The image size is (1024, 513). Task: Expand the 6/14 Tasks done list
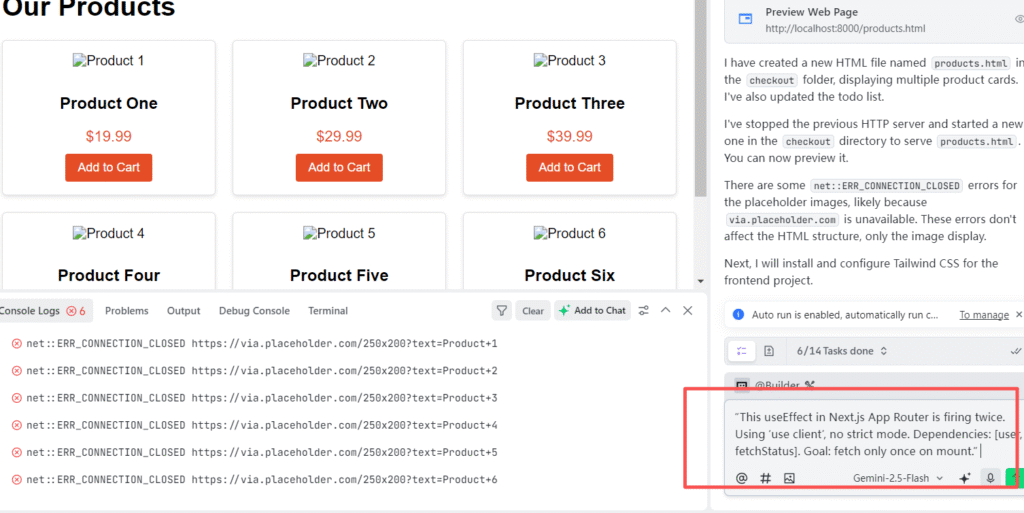pyautogui.click(x=842, y=351)
